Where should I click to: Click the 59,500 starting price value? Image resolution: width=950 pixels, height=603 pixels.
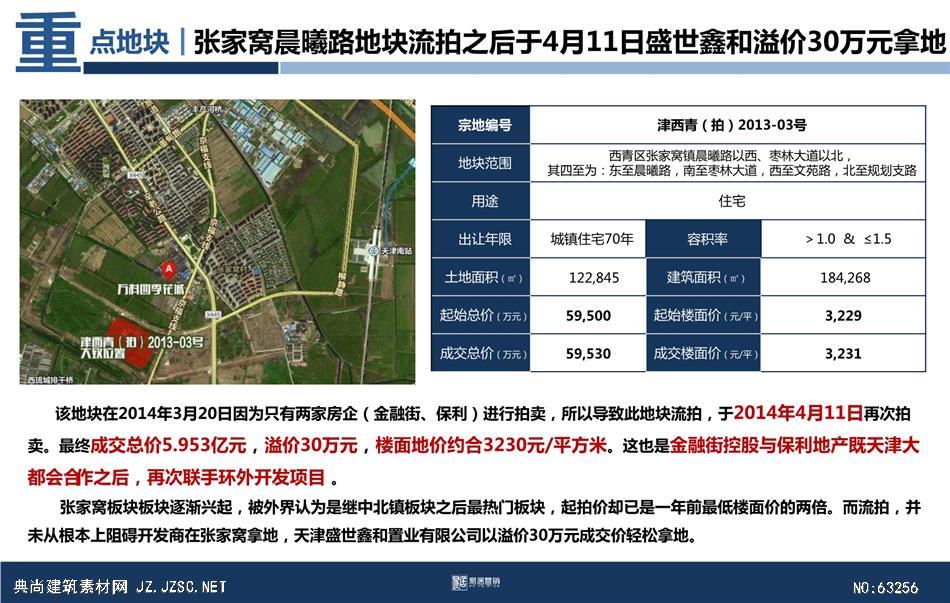tap(588, 315)
